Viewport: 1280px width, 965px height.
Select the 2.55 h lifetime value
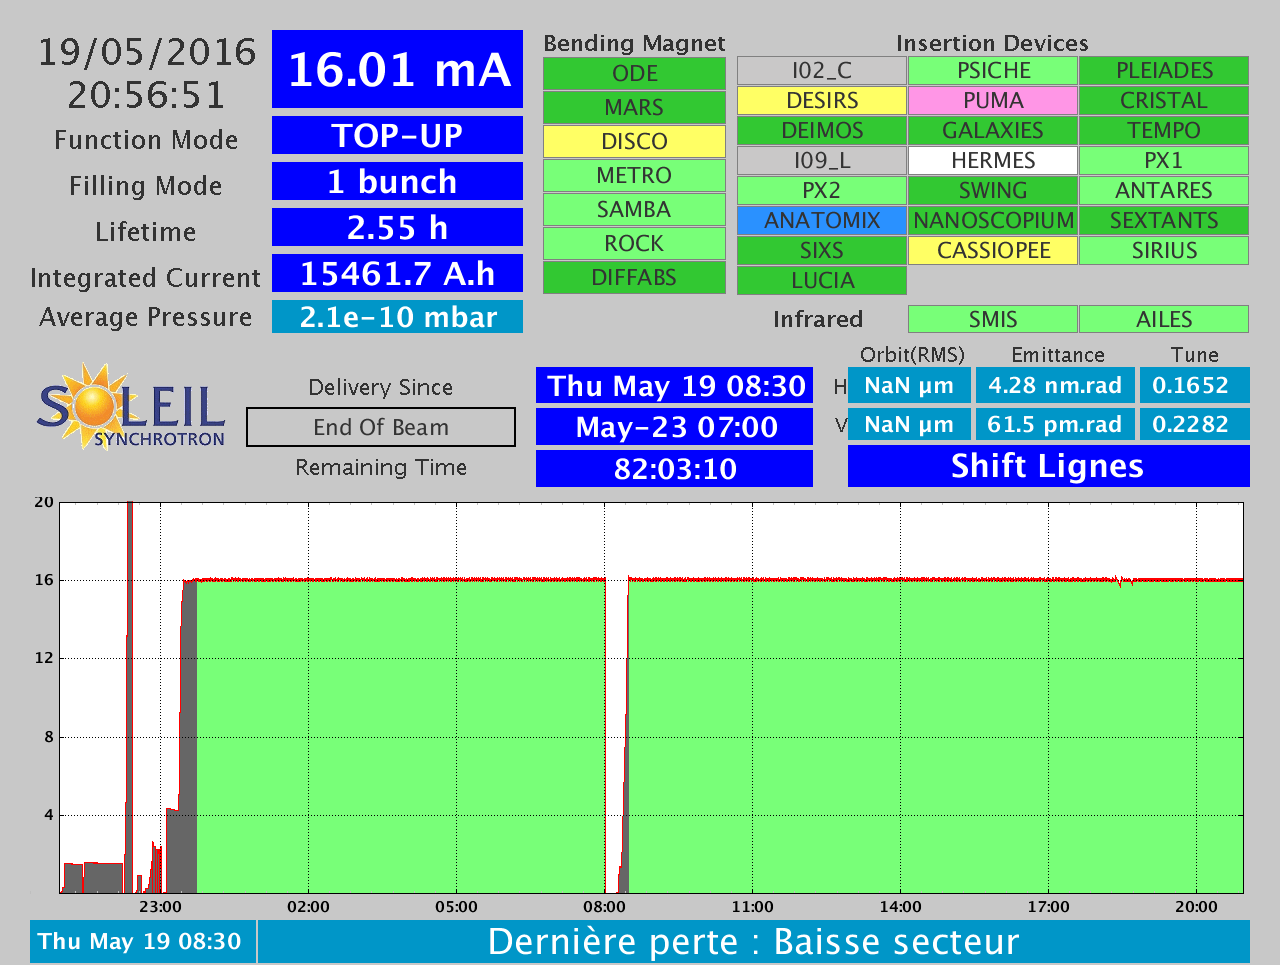[x=397, y=227]
